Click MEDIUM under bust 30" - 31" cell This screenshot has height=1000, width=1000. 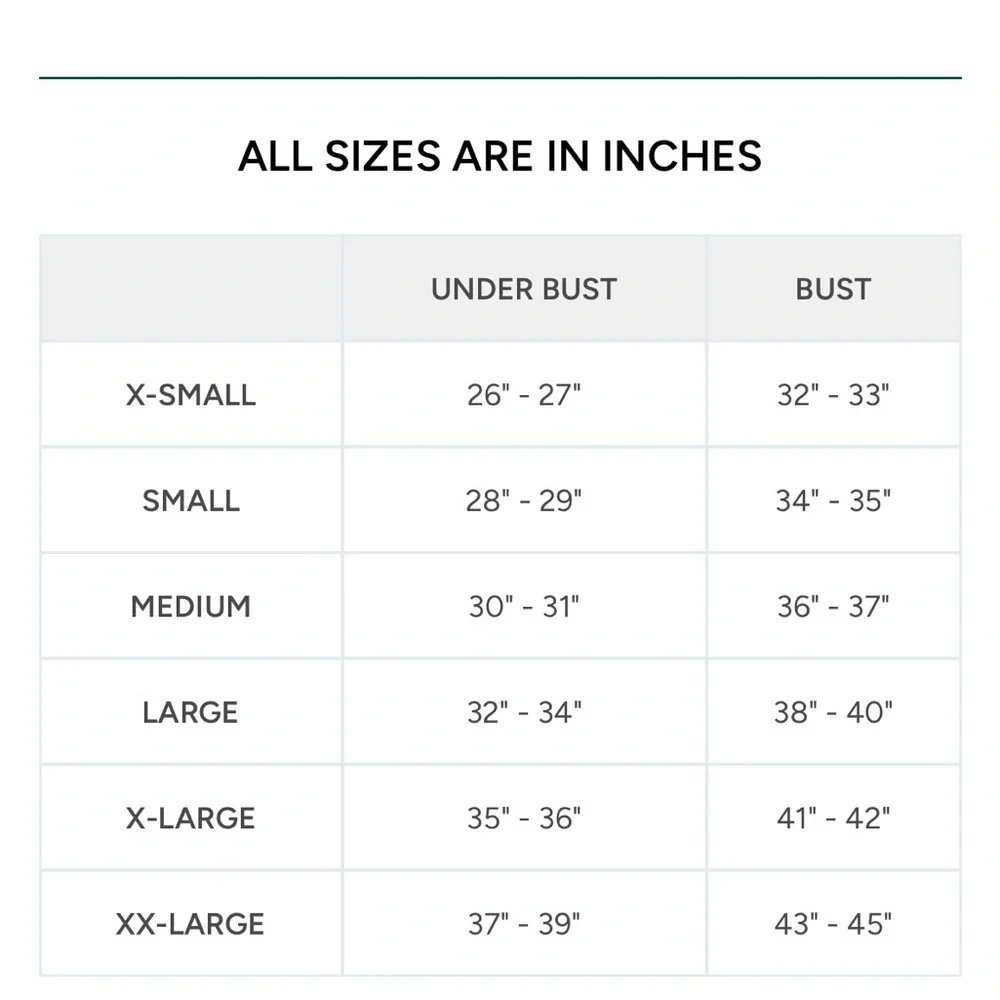[x=524, y=607]
